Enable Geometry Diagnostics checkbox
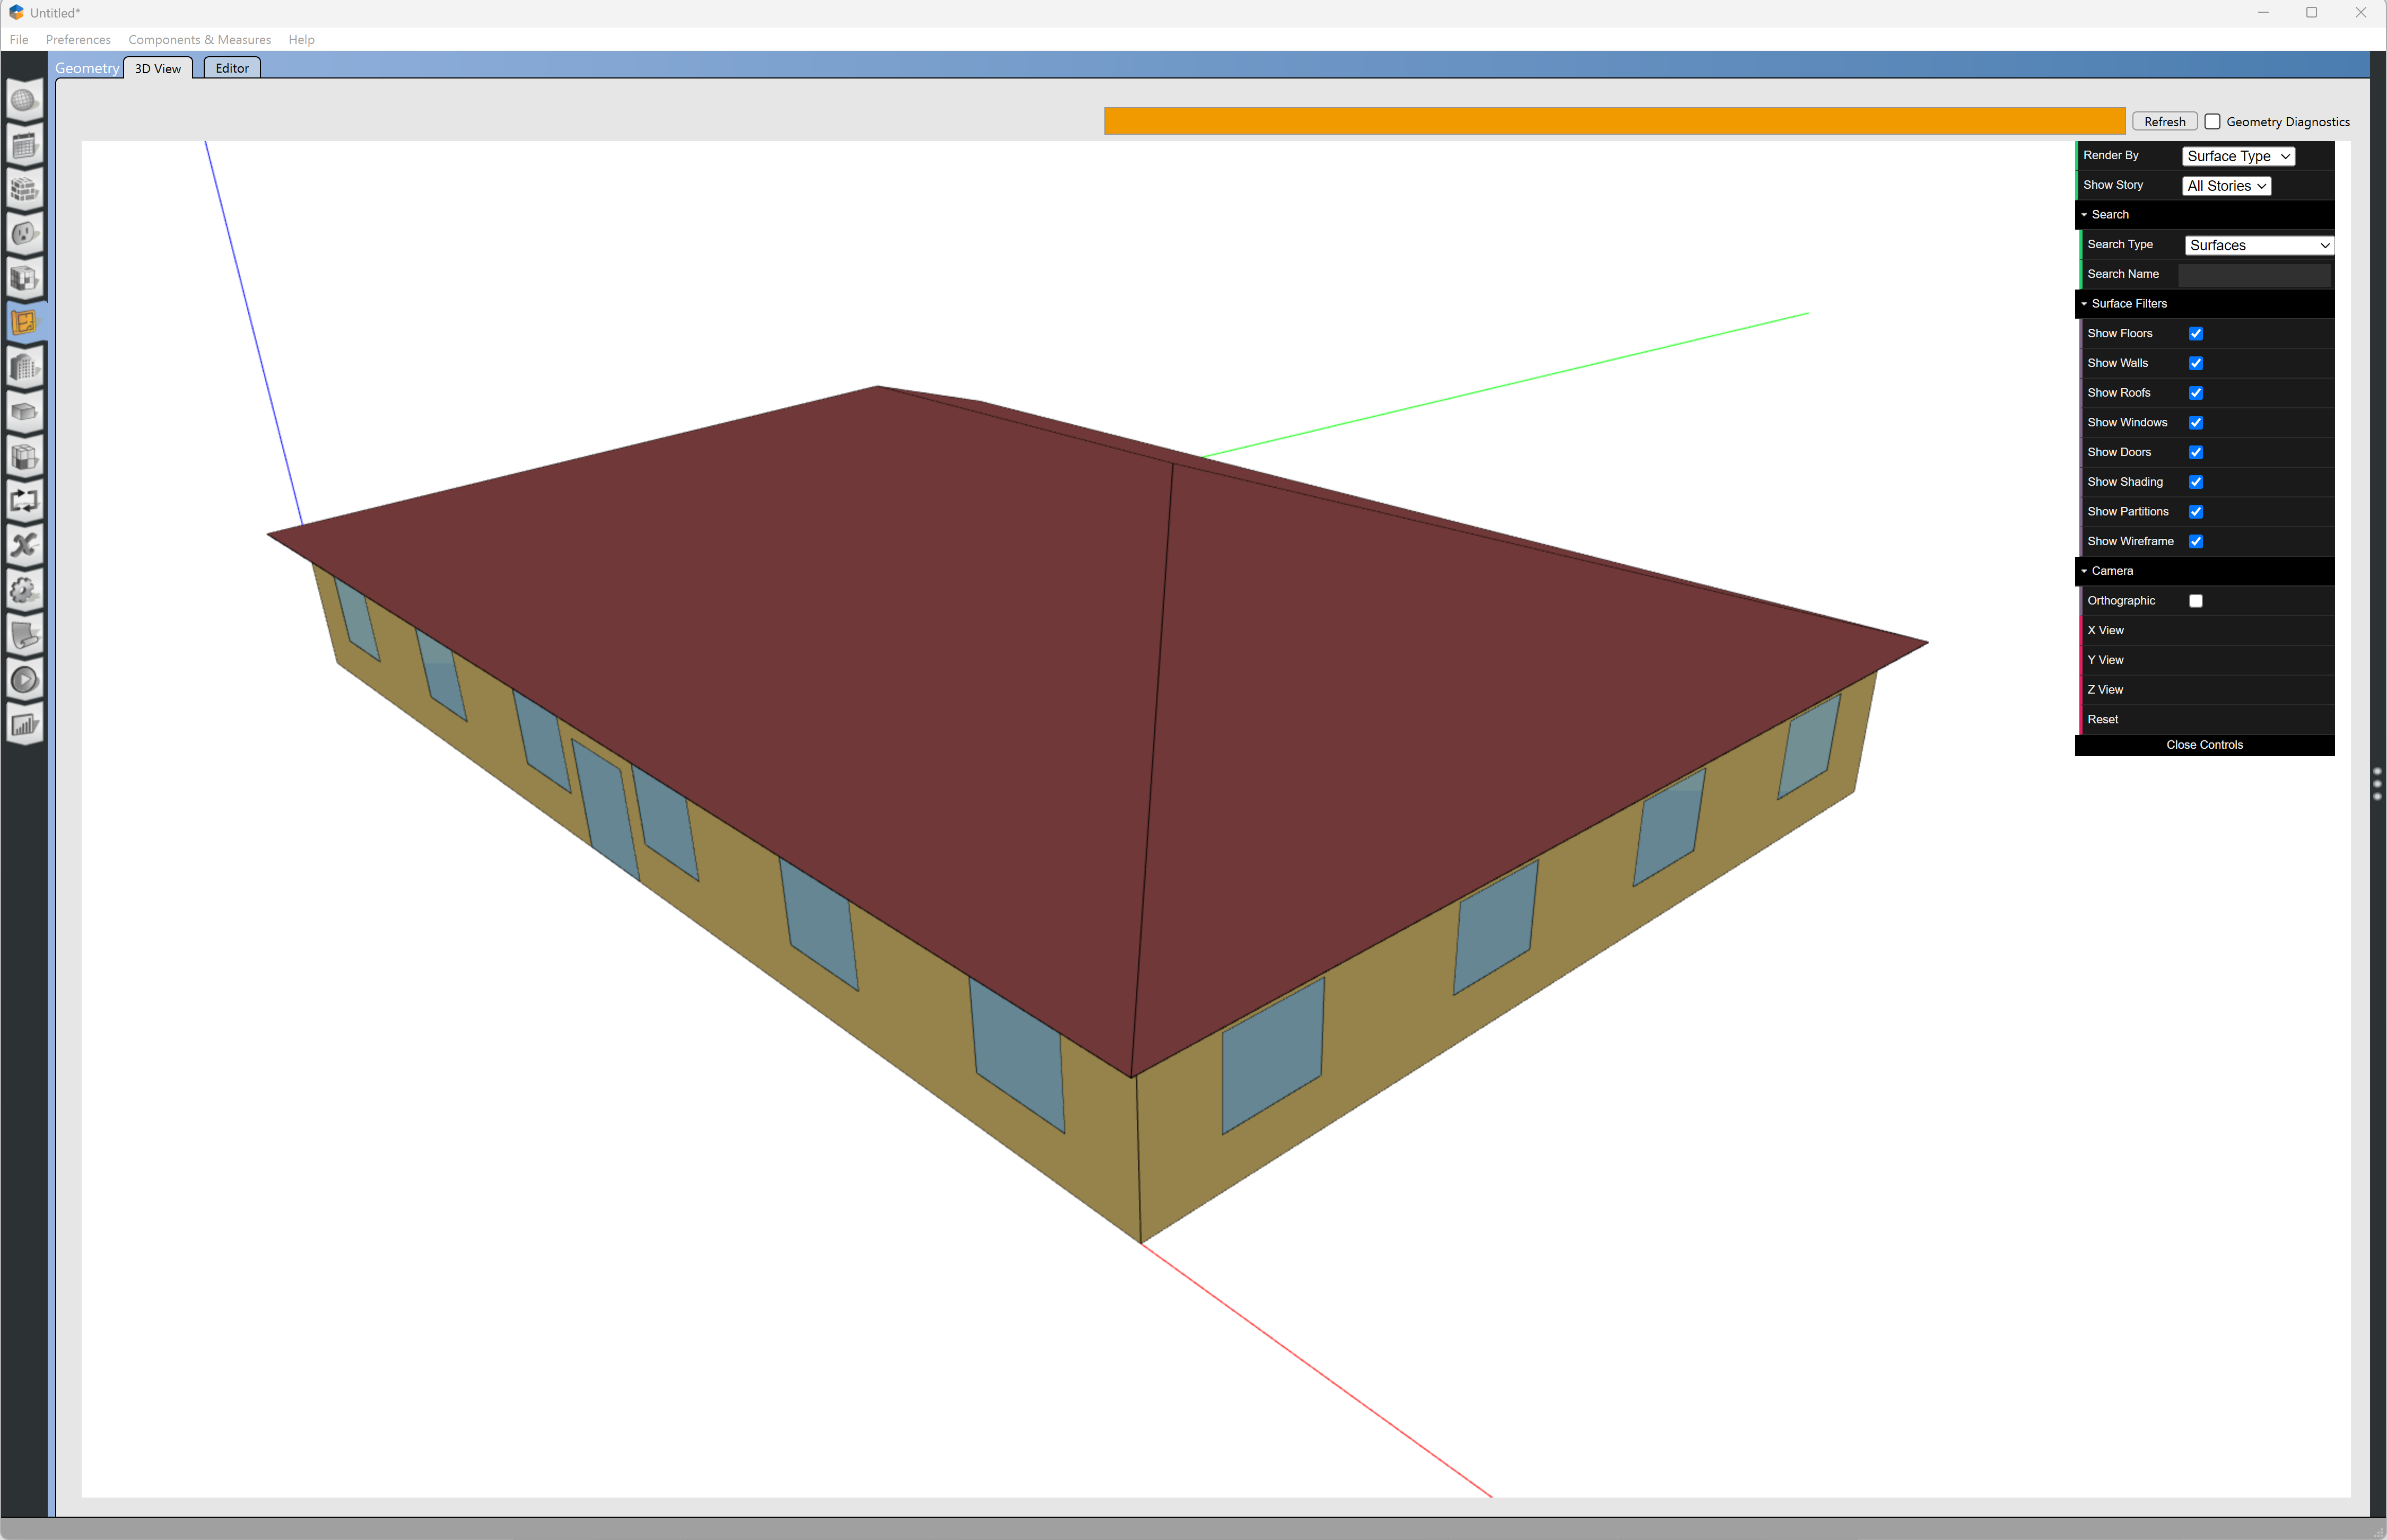The height and width of the screenshot is (1540, 2387). (2212, 122)
